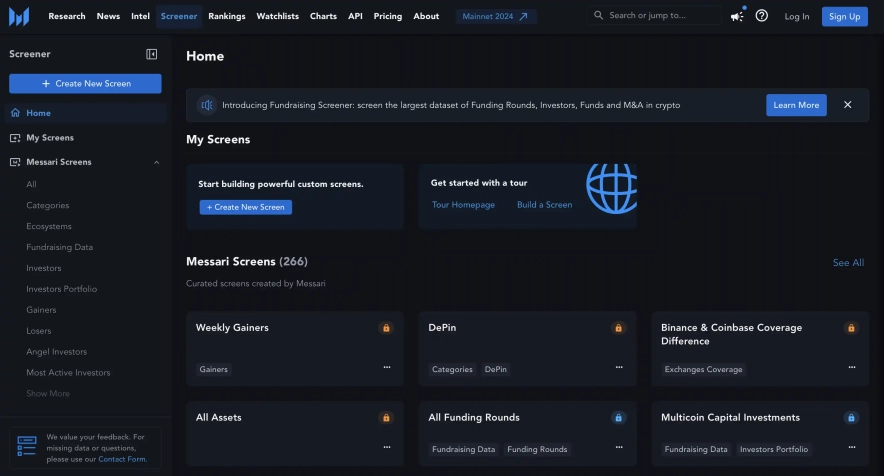Click the Messari logo icon

tap(19, 16)
